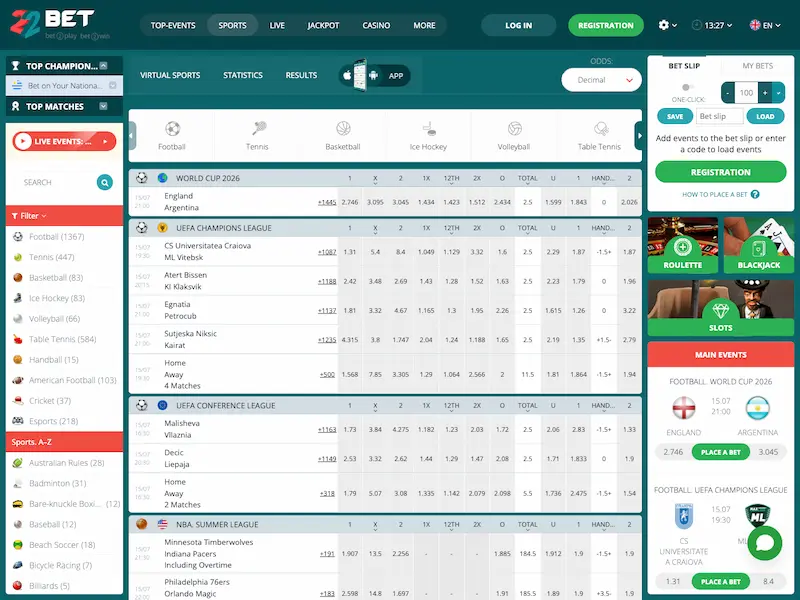The height and width of the screenshot is (600, 800).
Task: Open the 13:27 time zone dropdown
Action: tap(712, 25)
